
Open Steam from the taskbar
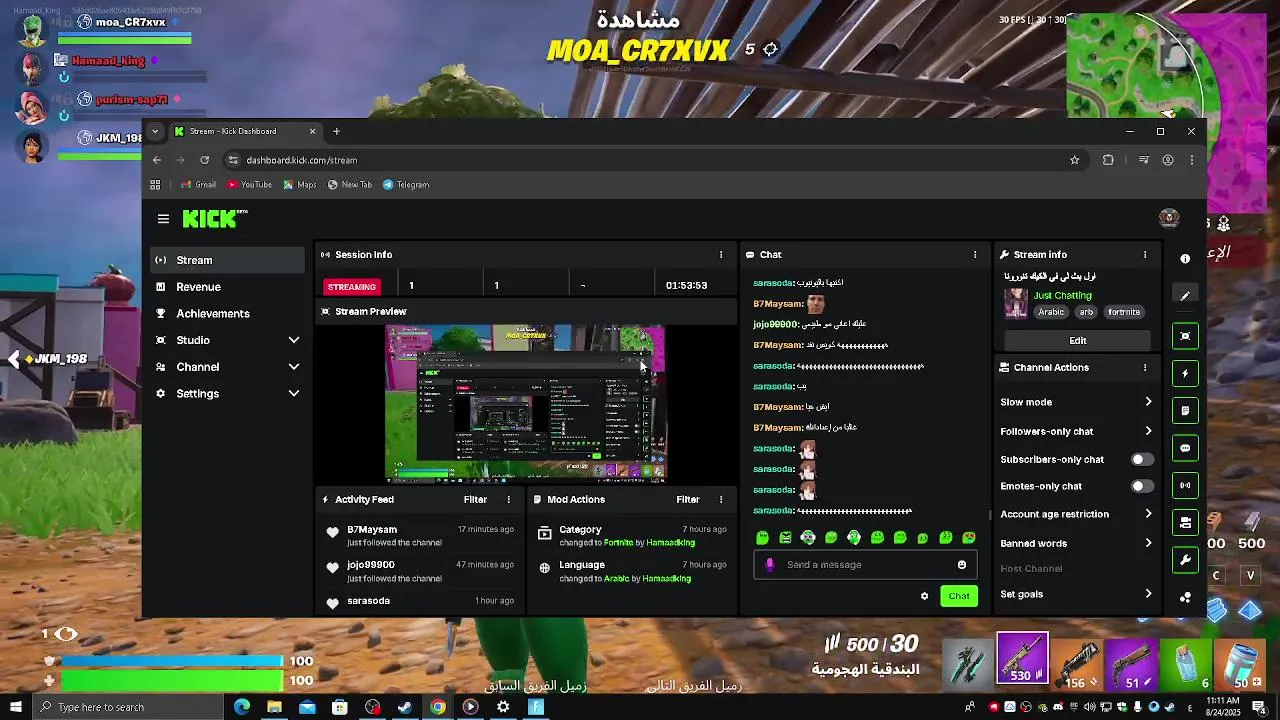tap(405, 707)
